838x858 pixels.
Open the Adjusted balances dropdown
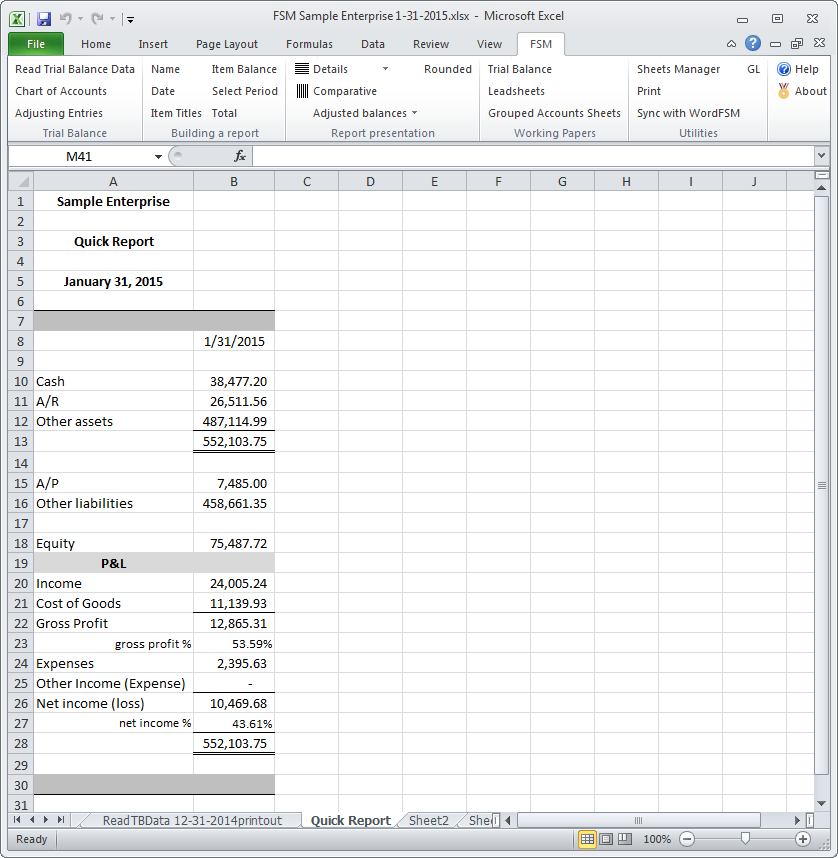(x=415, y=113)
